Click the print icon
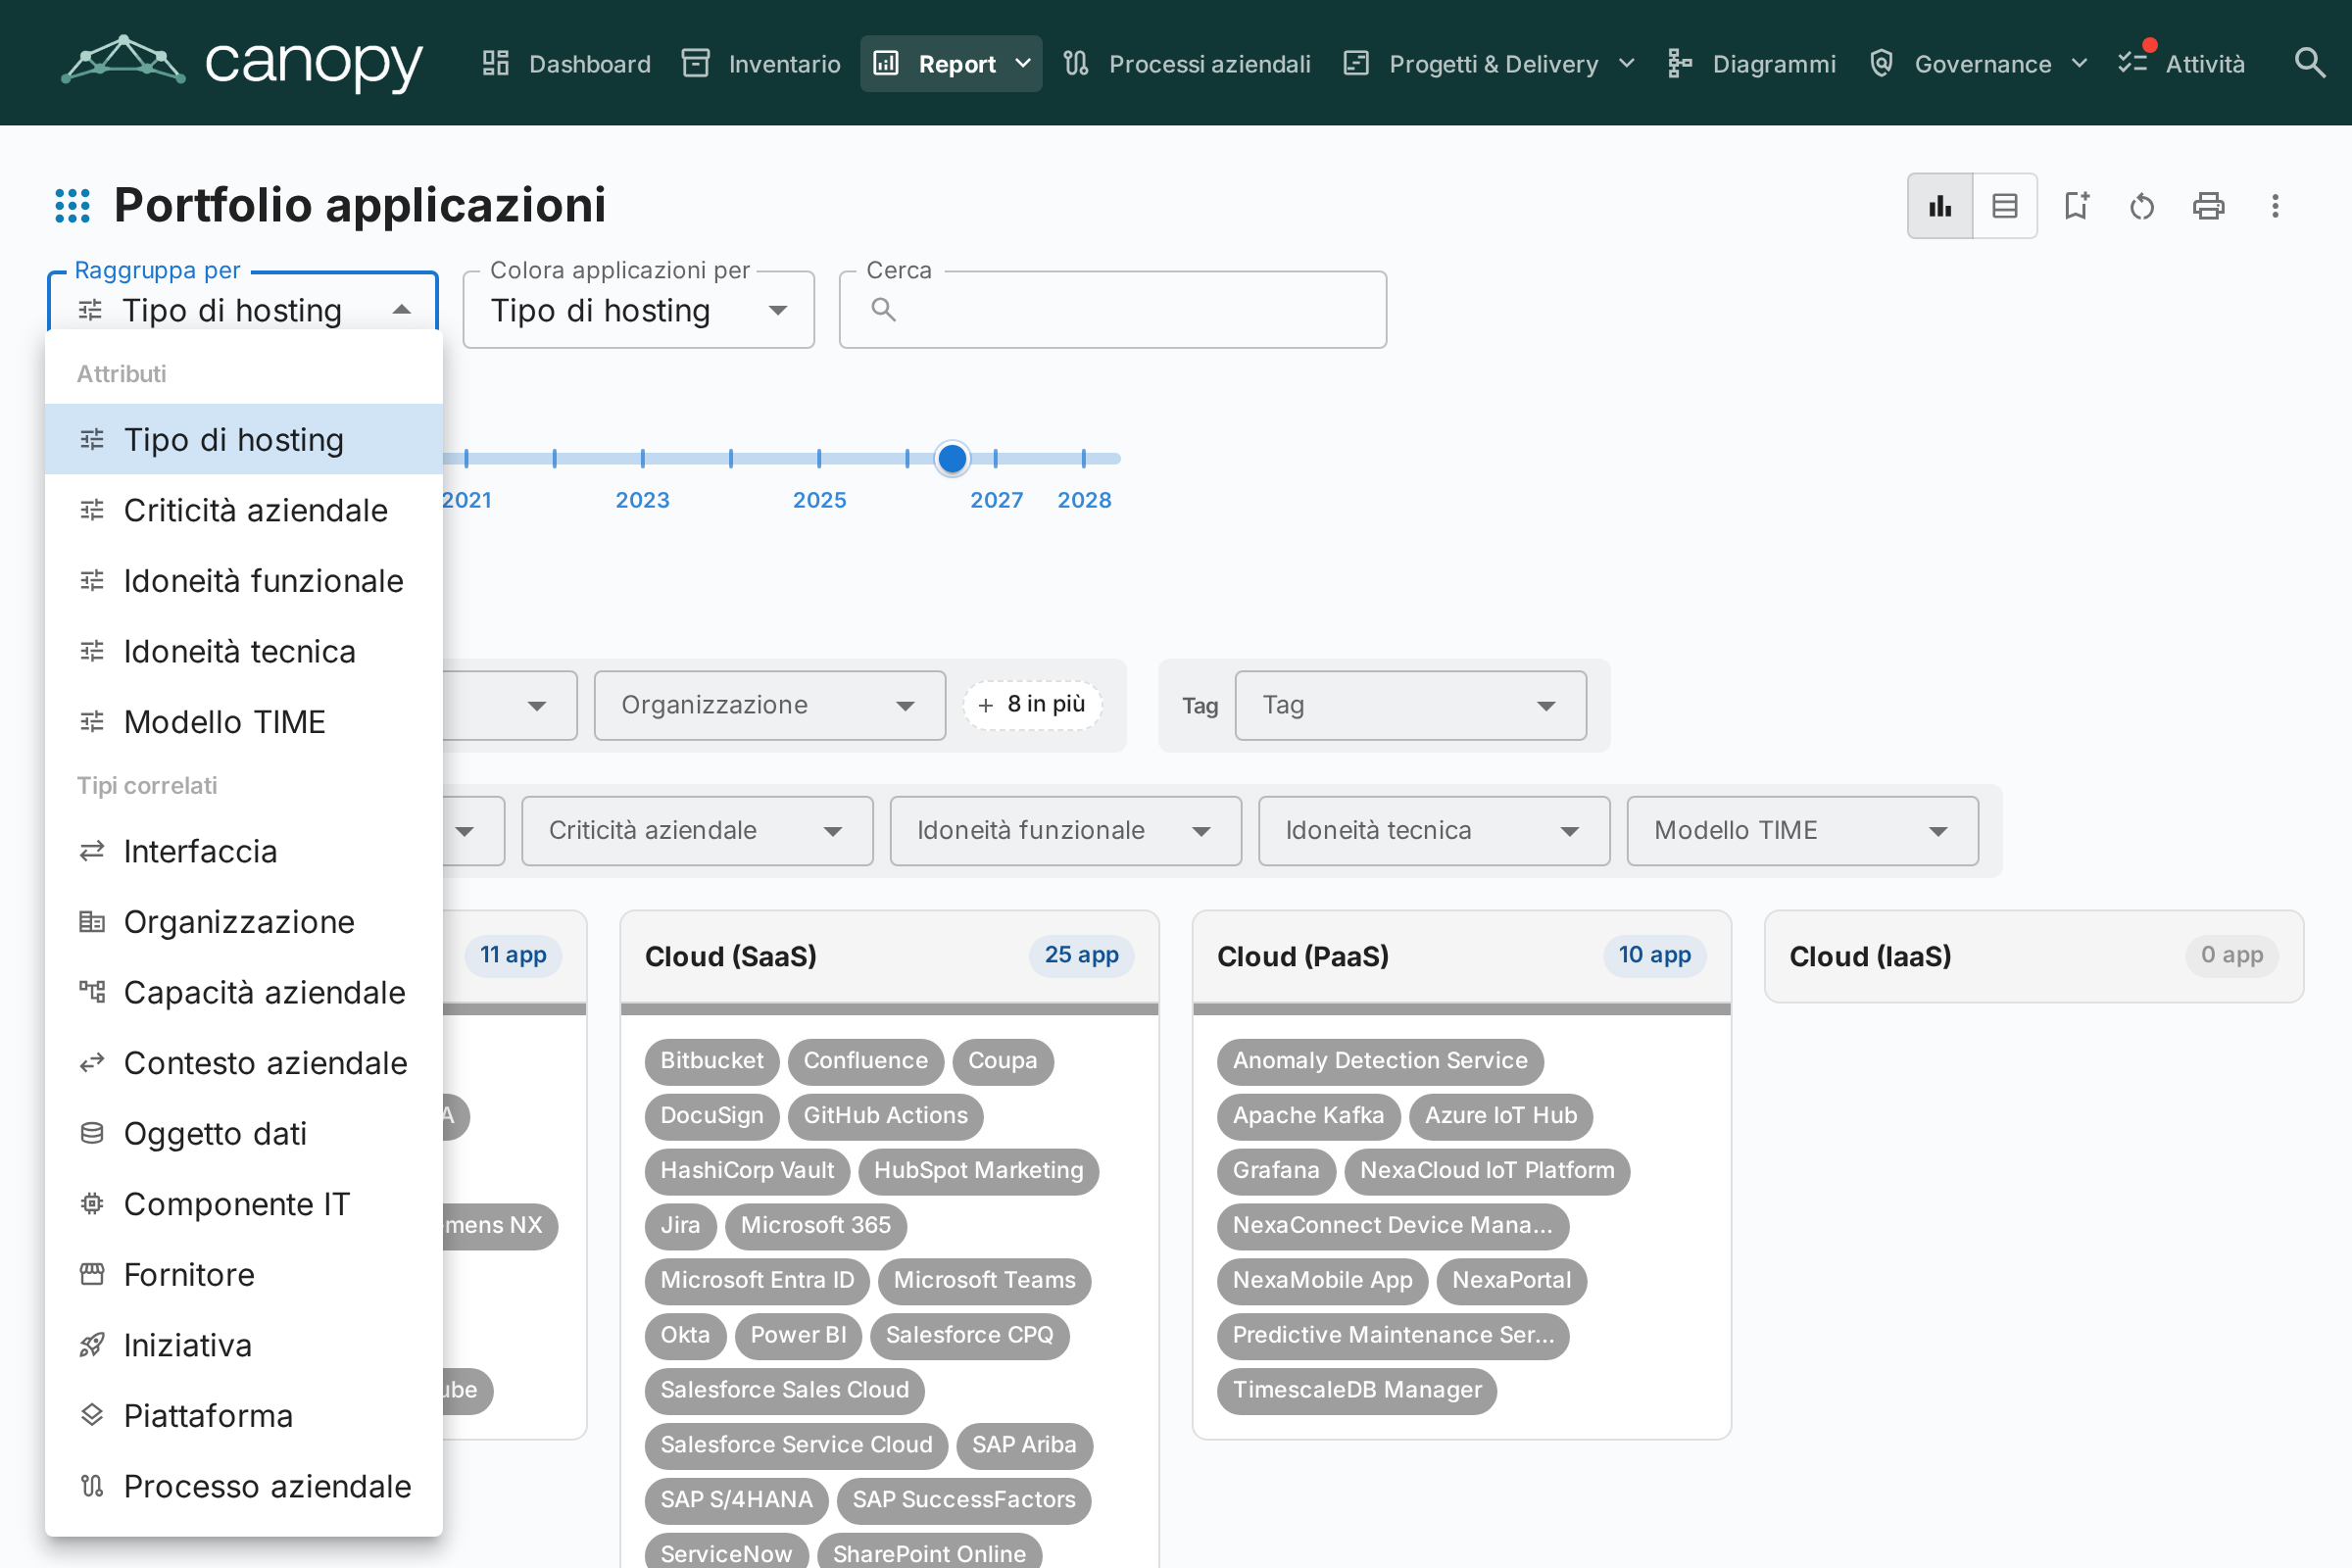Viewport: 2352px width, 1568px height. (2208, 206)
